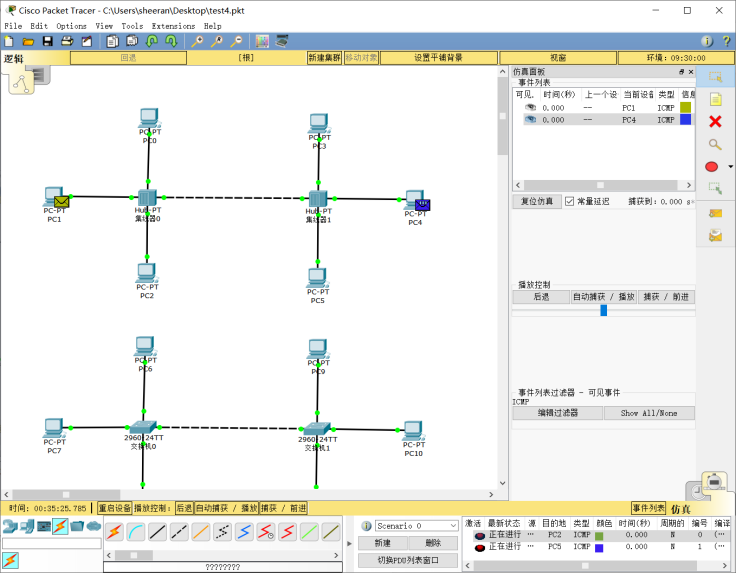This screenshot has width=736, height=573.
Task: Paste with the toolbar paste icon
Action: pyautogui.click(x=132, y=41)
